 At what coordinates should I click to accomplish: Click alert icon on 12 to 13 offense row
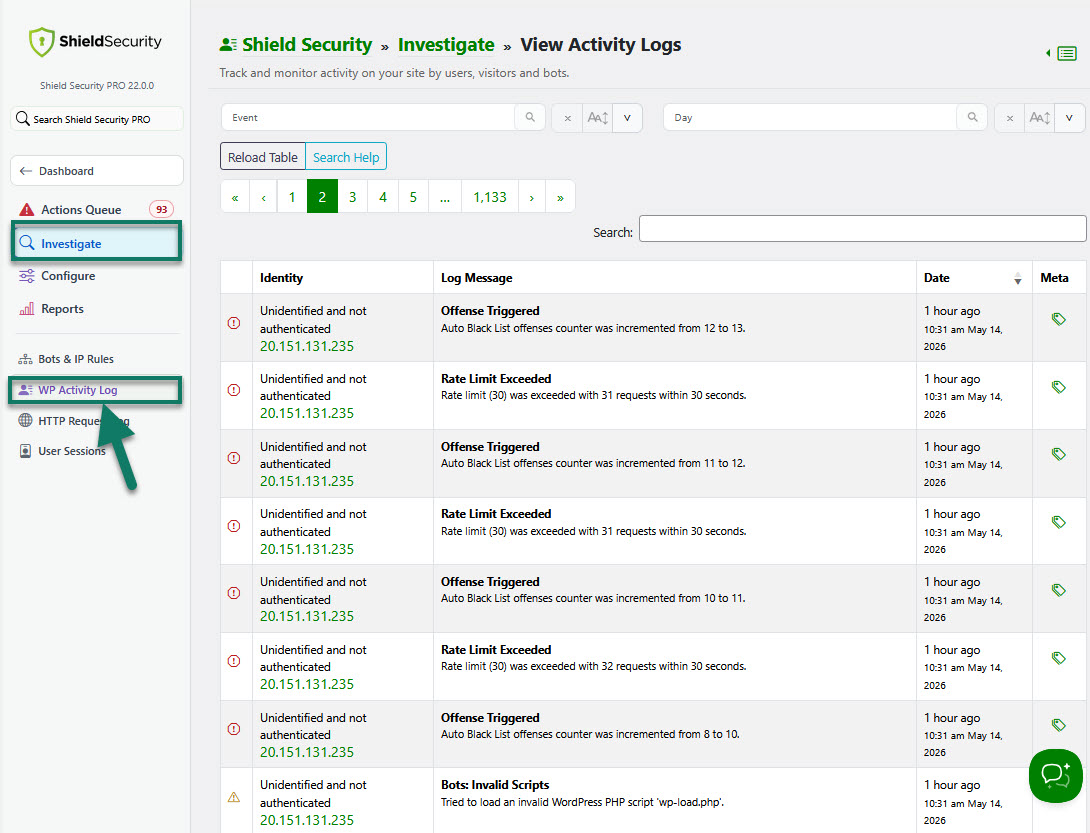[x=234, y=323]
